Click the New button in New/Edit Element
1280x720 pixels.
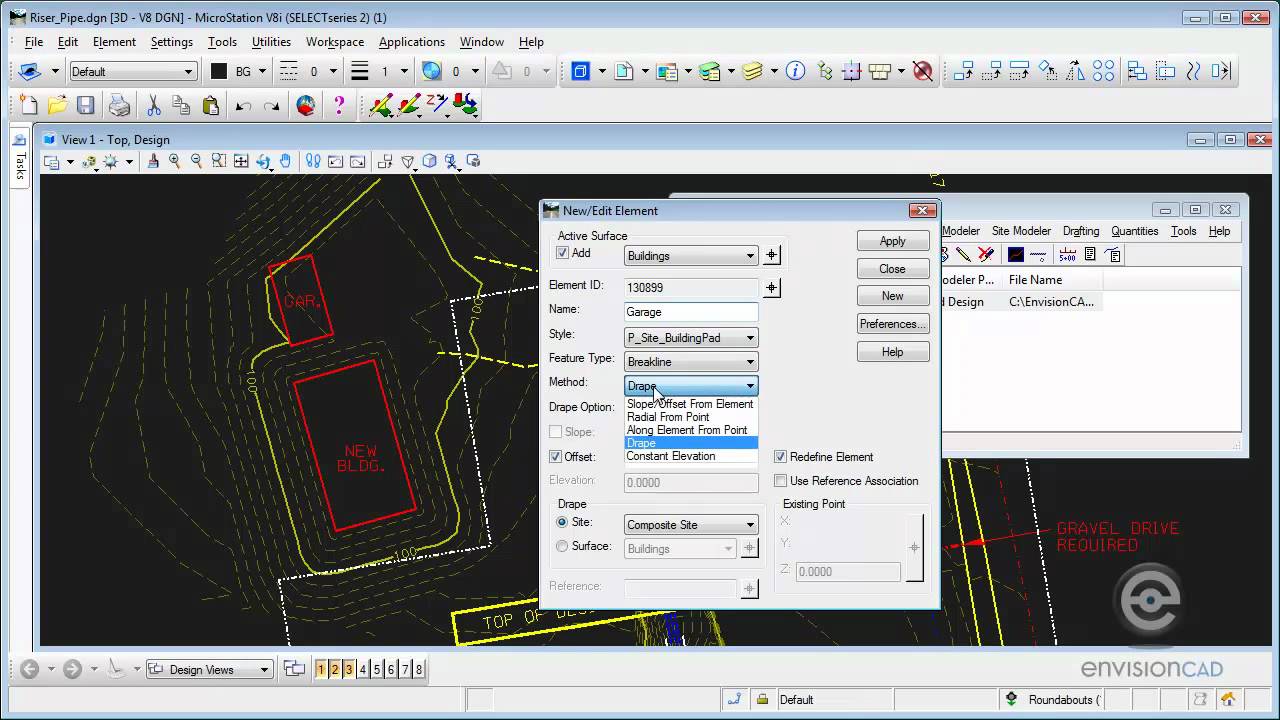892,296
